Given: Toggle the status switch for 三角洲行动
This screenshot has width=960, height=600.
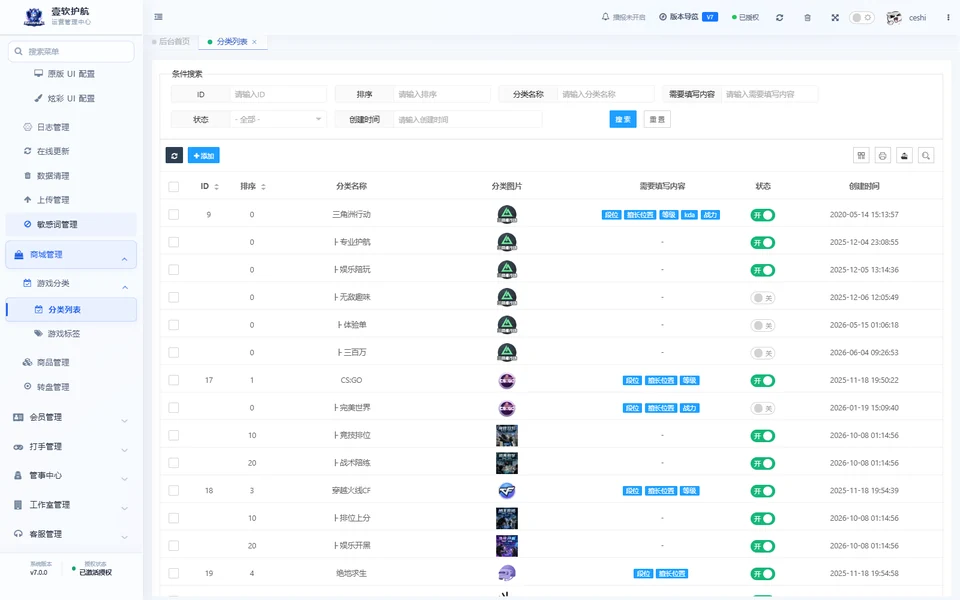Looking at the screenshot, I should (763, 215).
